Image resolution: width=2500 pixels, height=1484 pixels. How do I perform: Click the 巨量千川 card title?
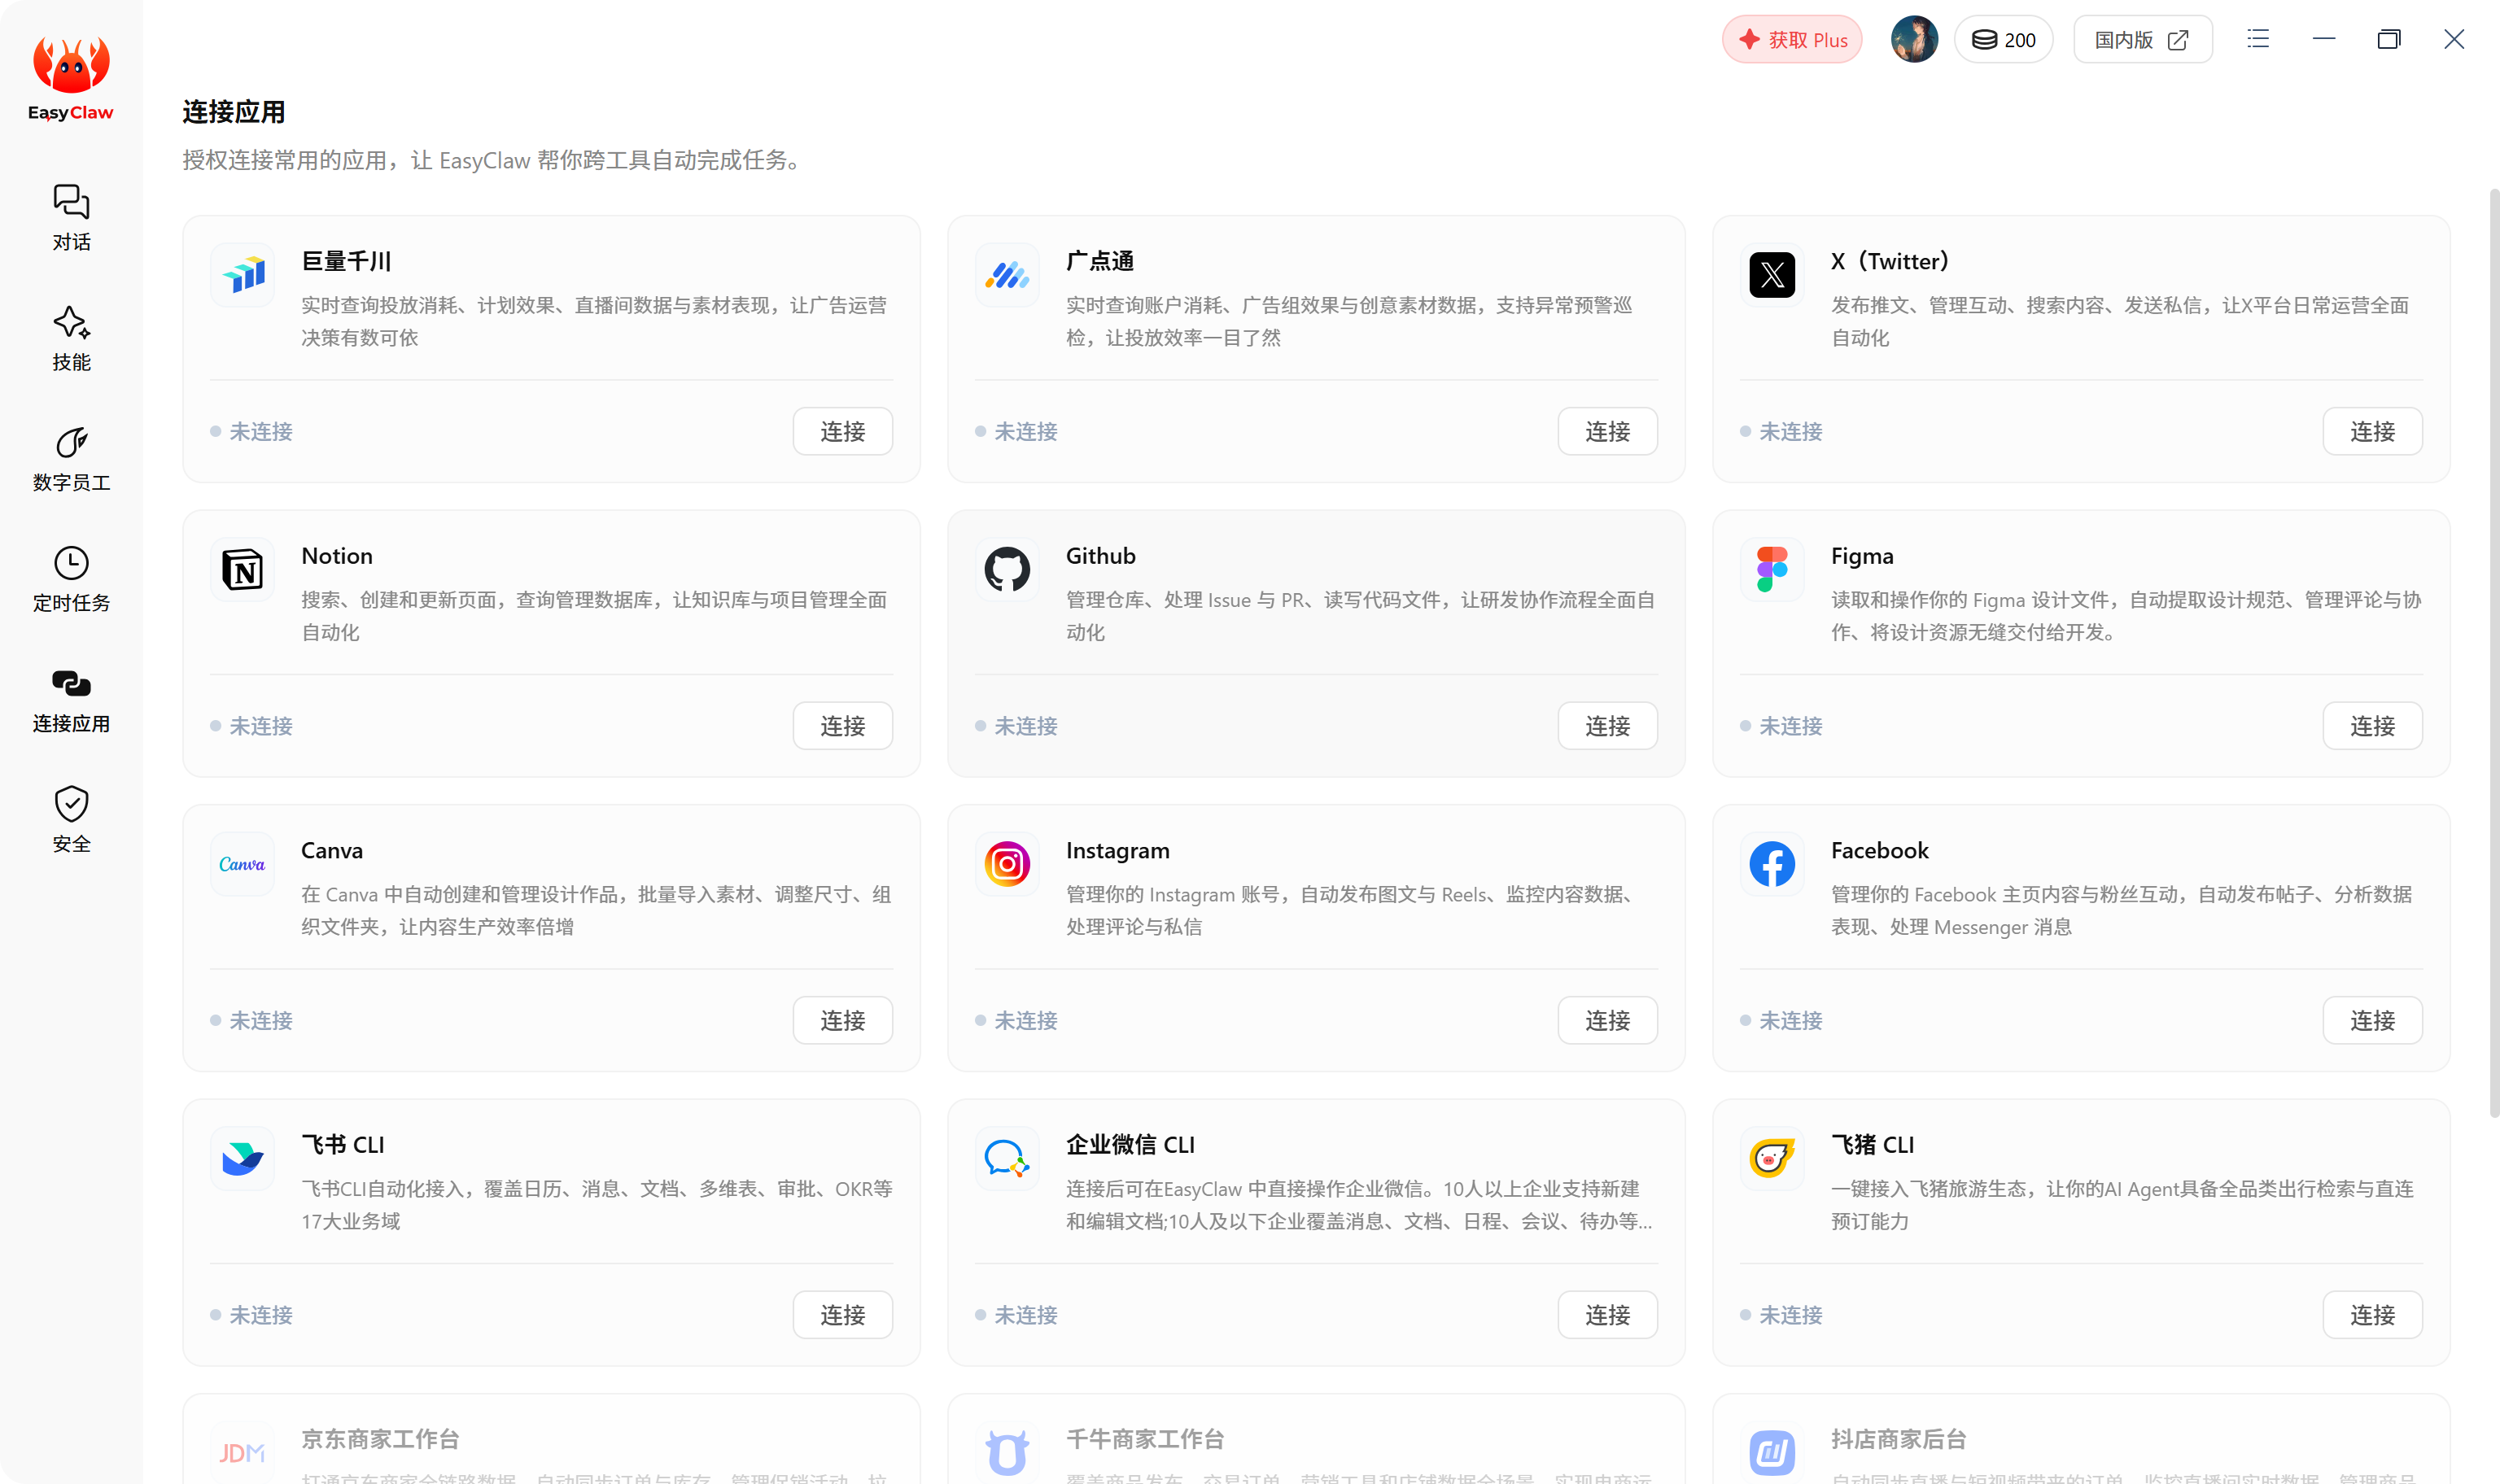pos(346,261)
